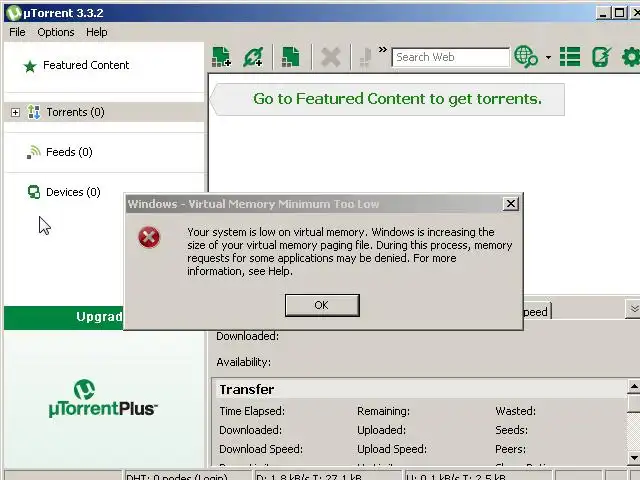Click the Featured Content star icon

pos(30,66)
